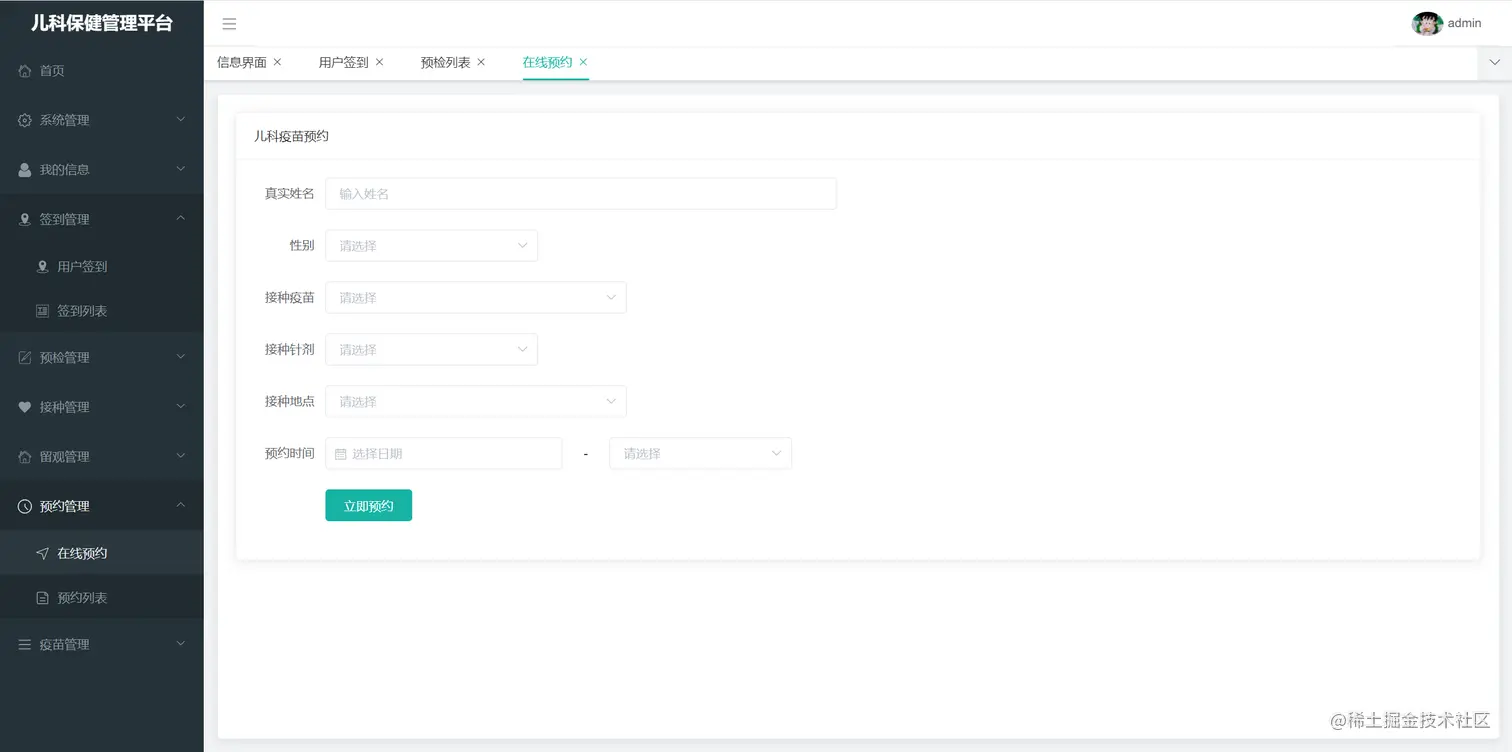This screenshot has height=752, width=1512.
Task: Open the 接种针剂 dropdown
Action: (x=432, y=350)
